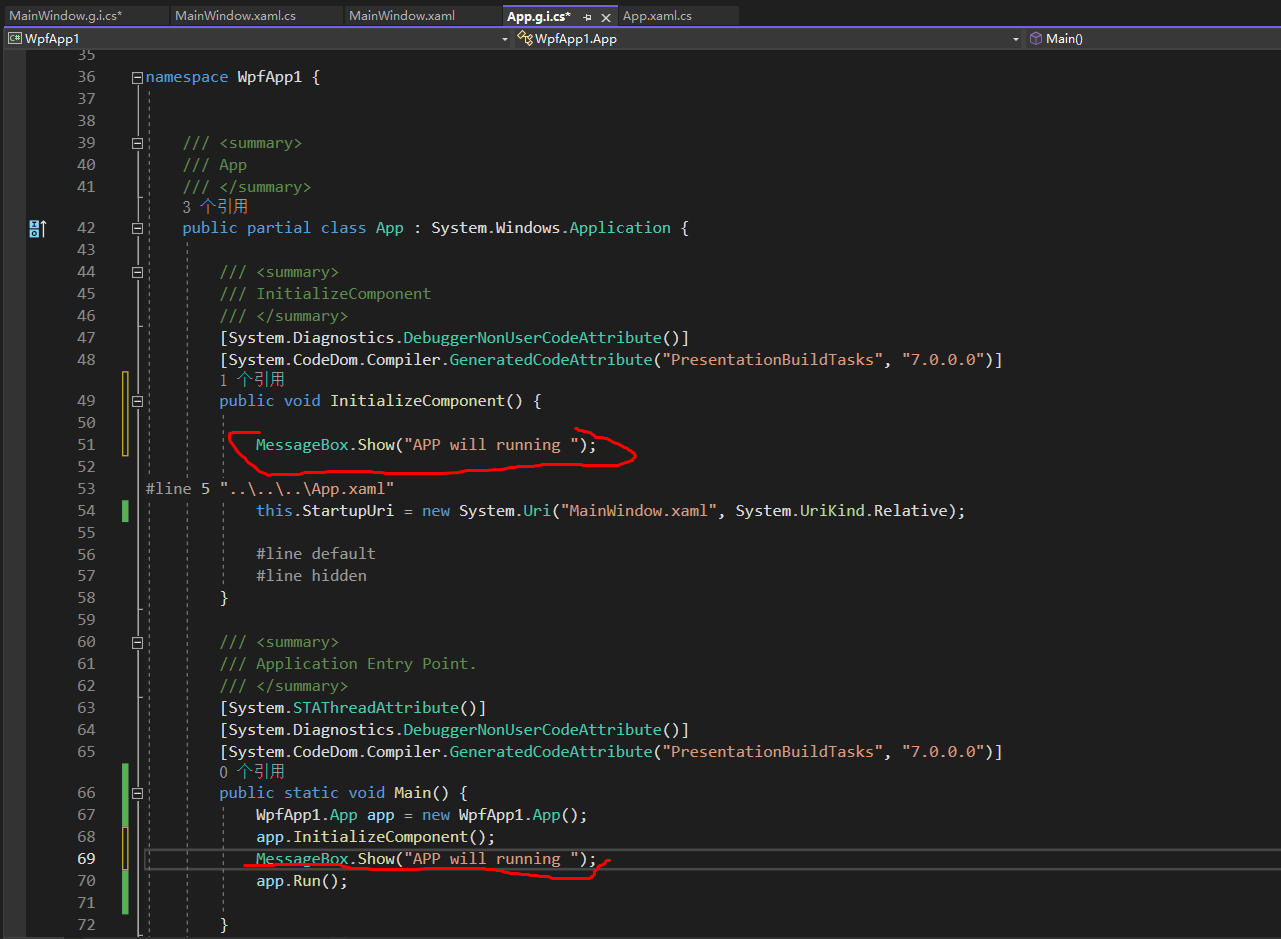Collapse the summary comment at line 44
Viewport: 1281px width, 939px height.
click(x=137, y=272)
